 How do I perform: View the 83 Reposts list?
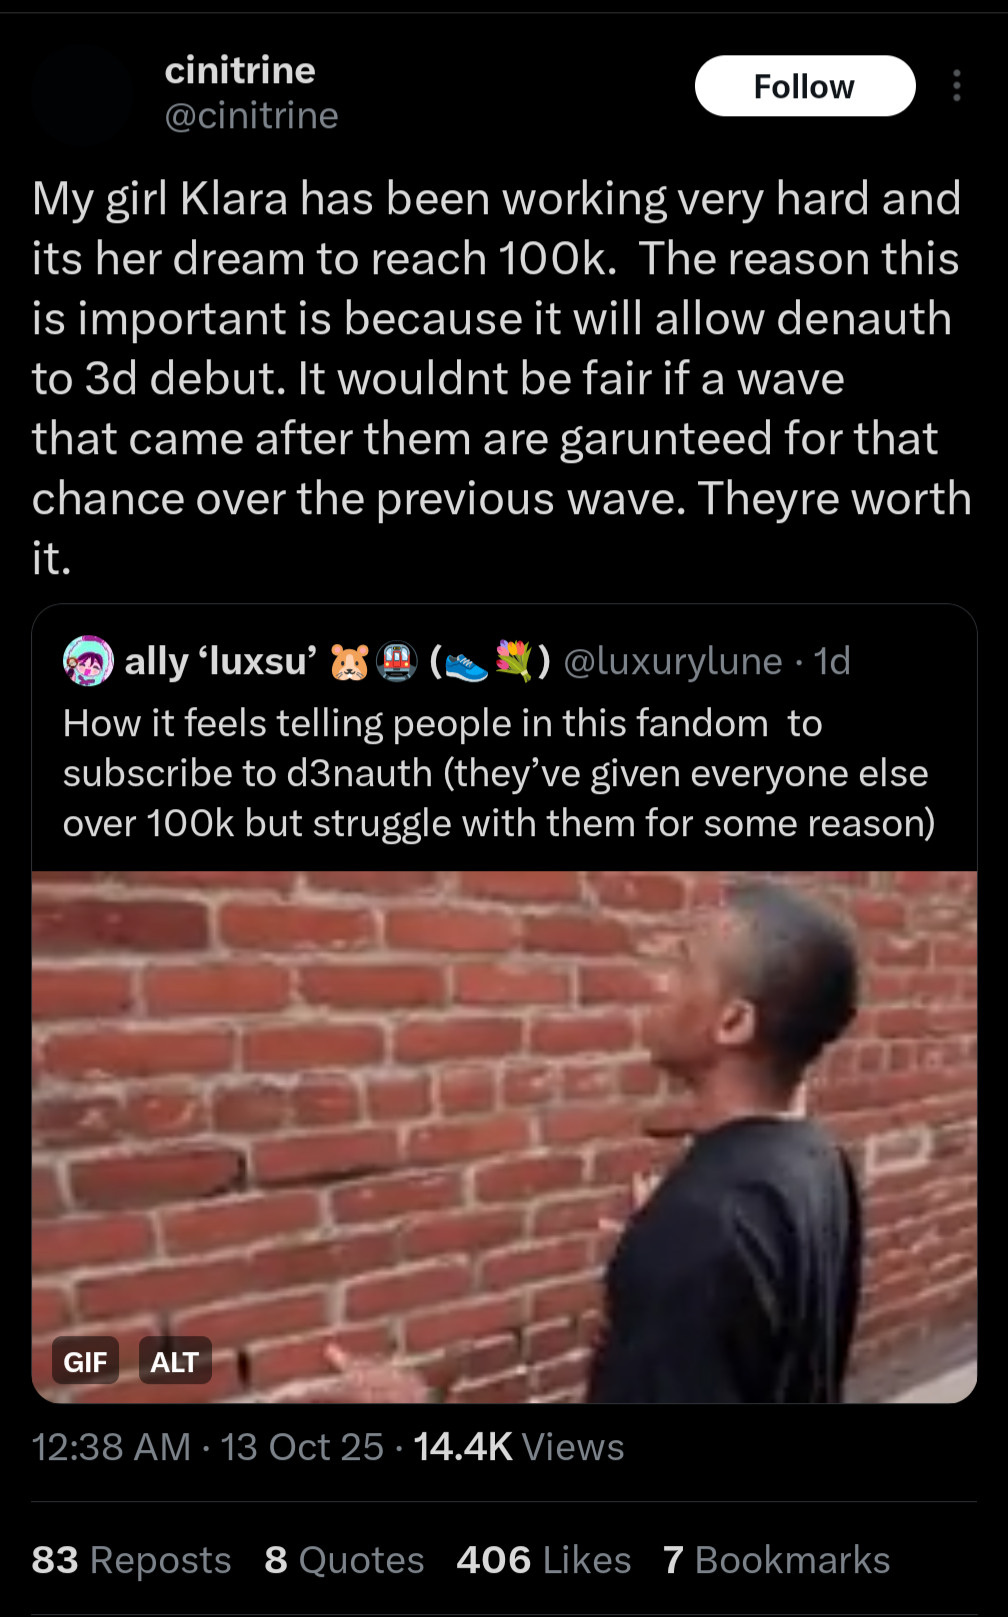click(x=131, y=1560)
